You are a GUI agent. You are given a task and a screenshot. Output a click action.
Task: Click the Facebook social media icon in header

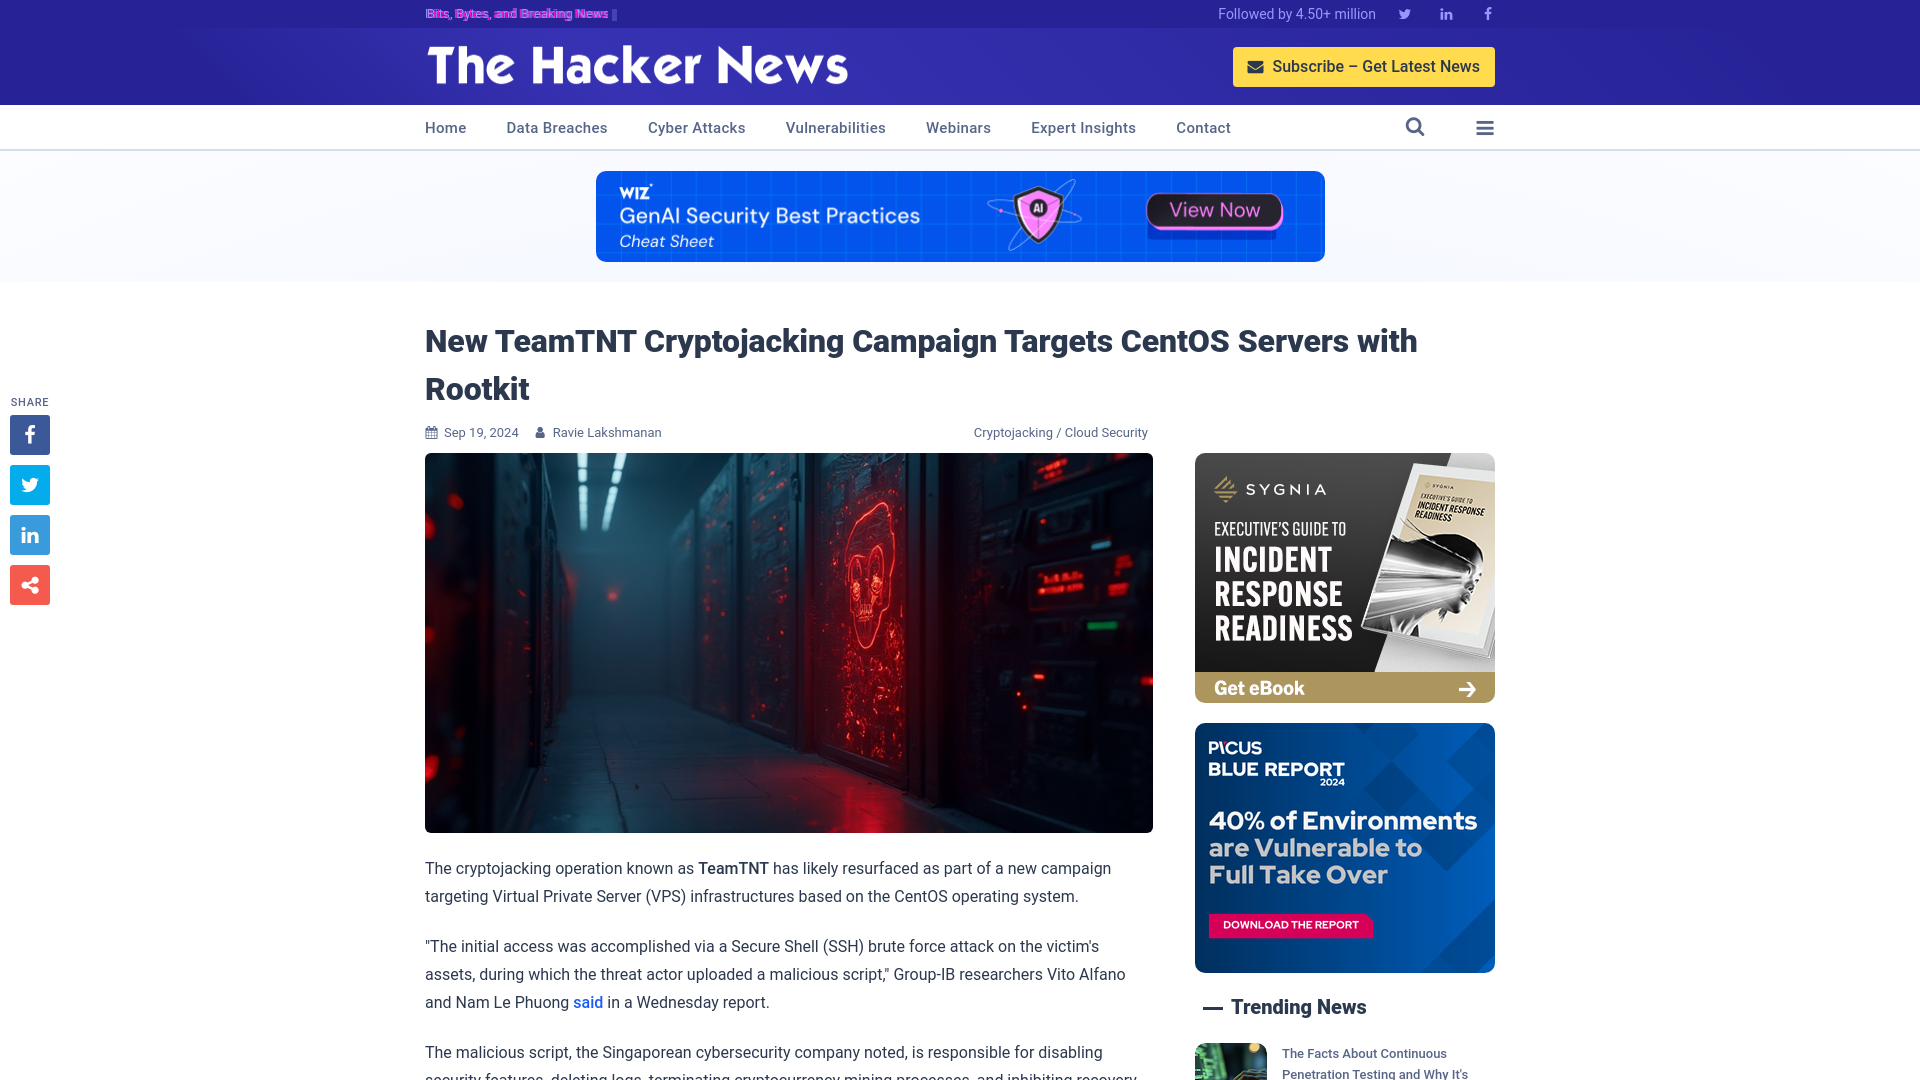[1487, 13]
